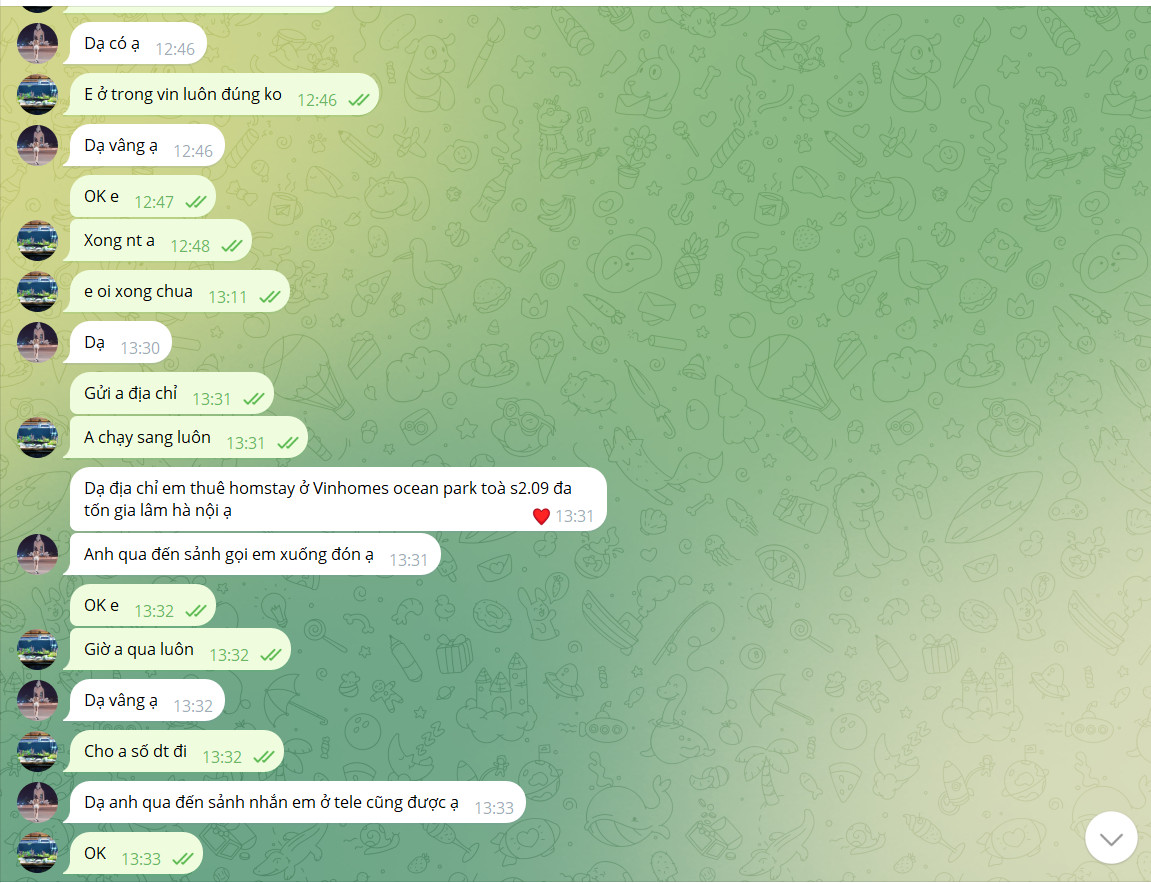The image size is (1151, 883).
Task: Click the 'Cho a số dt đi' message bubble
Action: click(173, 752)
